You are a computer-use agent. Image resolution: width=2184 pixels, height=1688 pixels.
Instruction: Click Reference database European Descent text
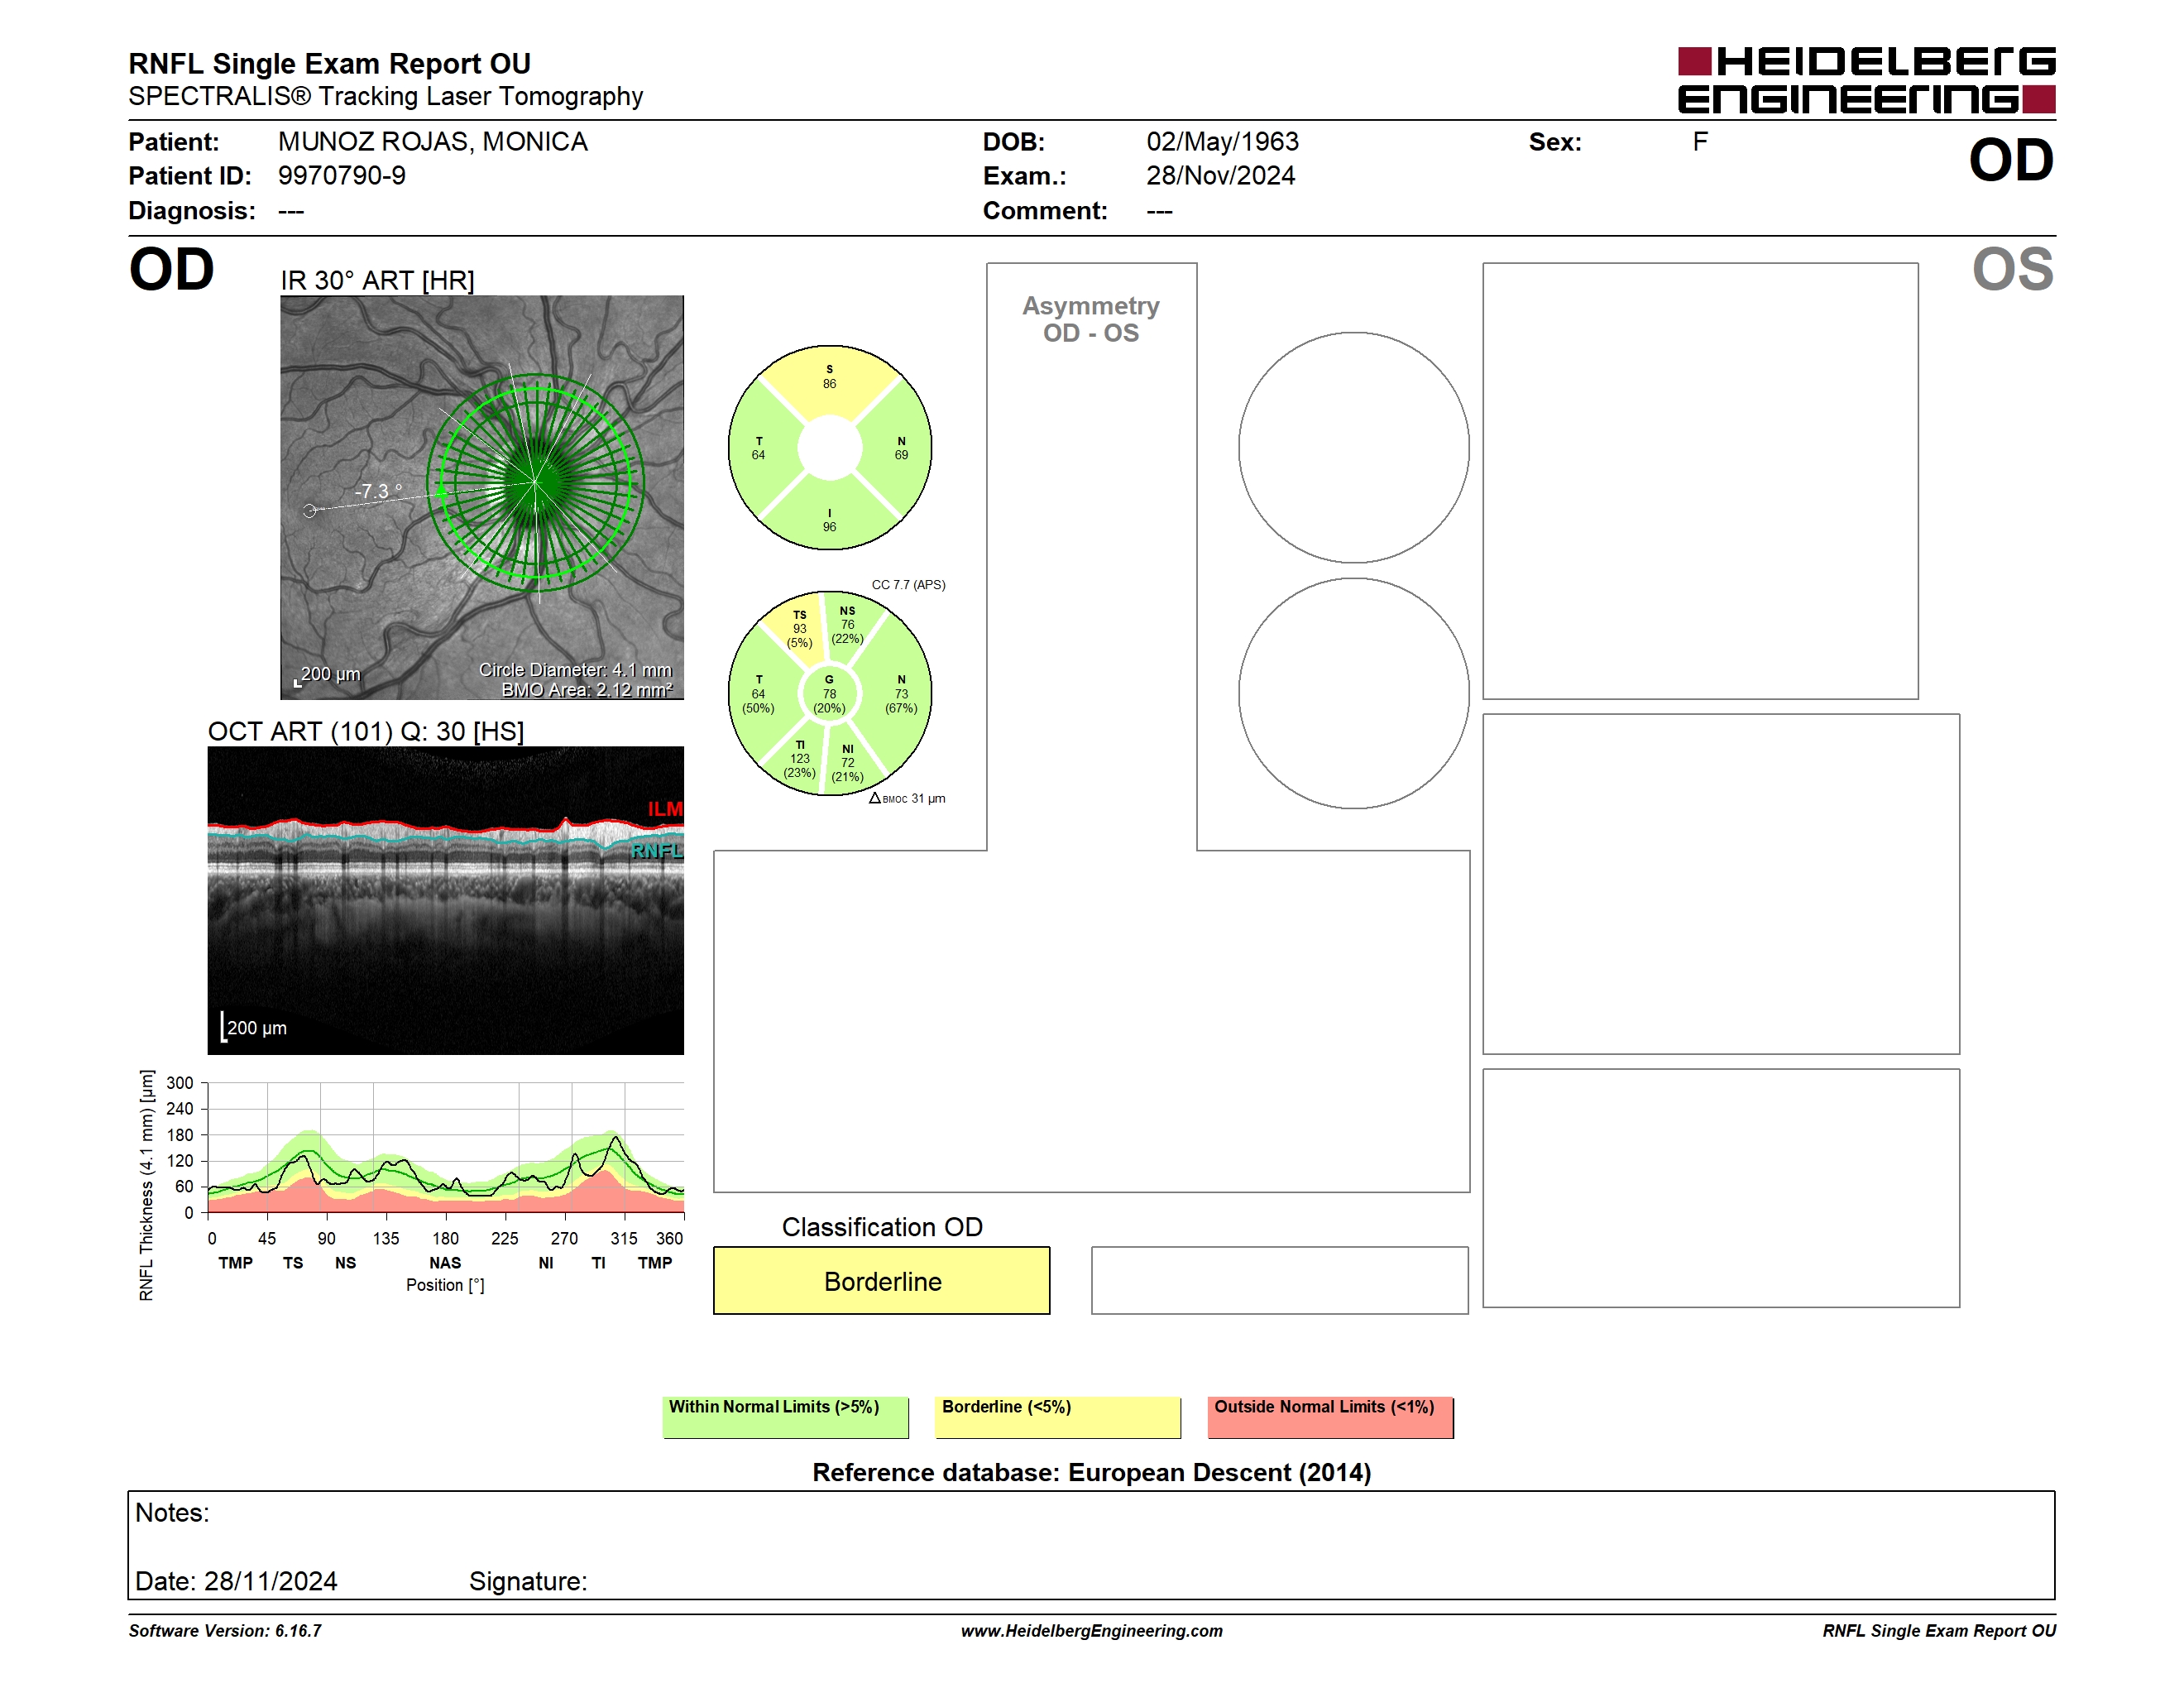tap(1091, 1472)
